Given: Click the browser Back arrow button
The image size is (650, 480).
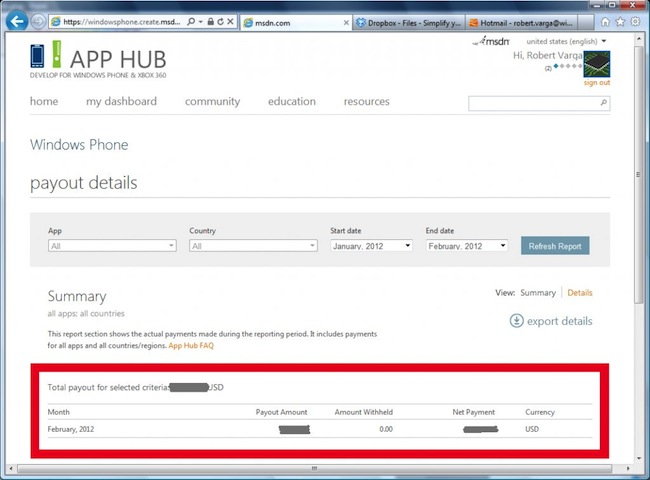Looking at the screenshot, I should point(17,22).
